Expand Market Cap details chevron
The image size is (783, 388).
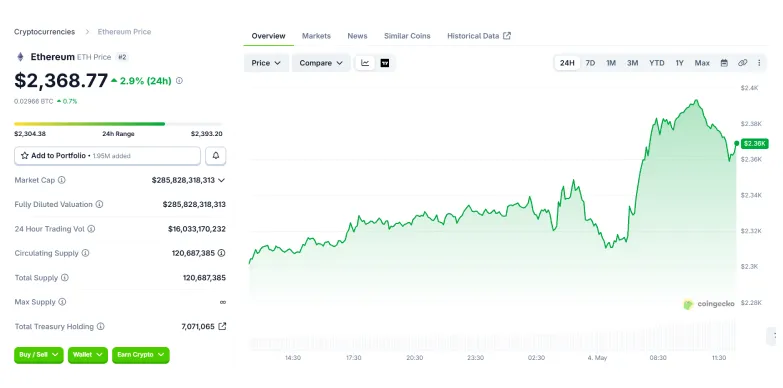221,180
